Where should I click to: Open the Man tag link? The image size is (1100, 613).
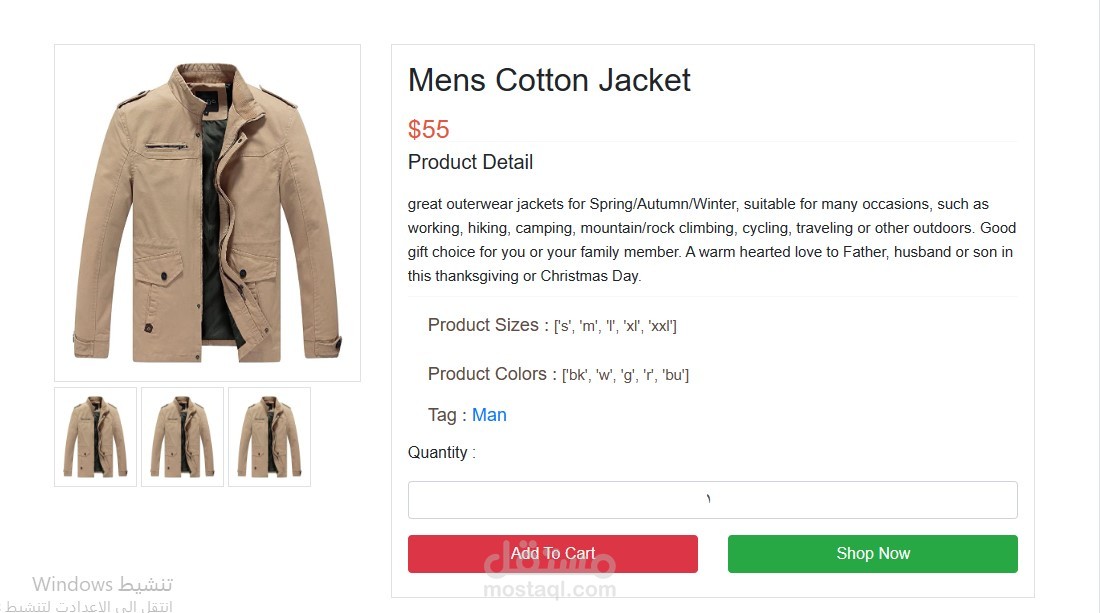click(489, 415)
